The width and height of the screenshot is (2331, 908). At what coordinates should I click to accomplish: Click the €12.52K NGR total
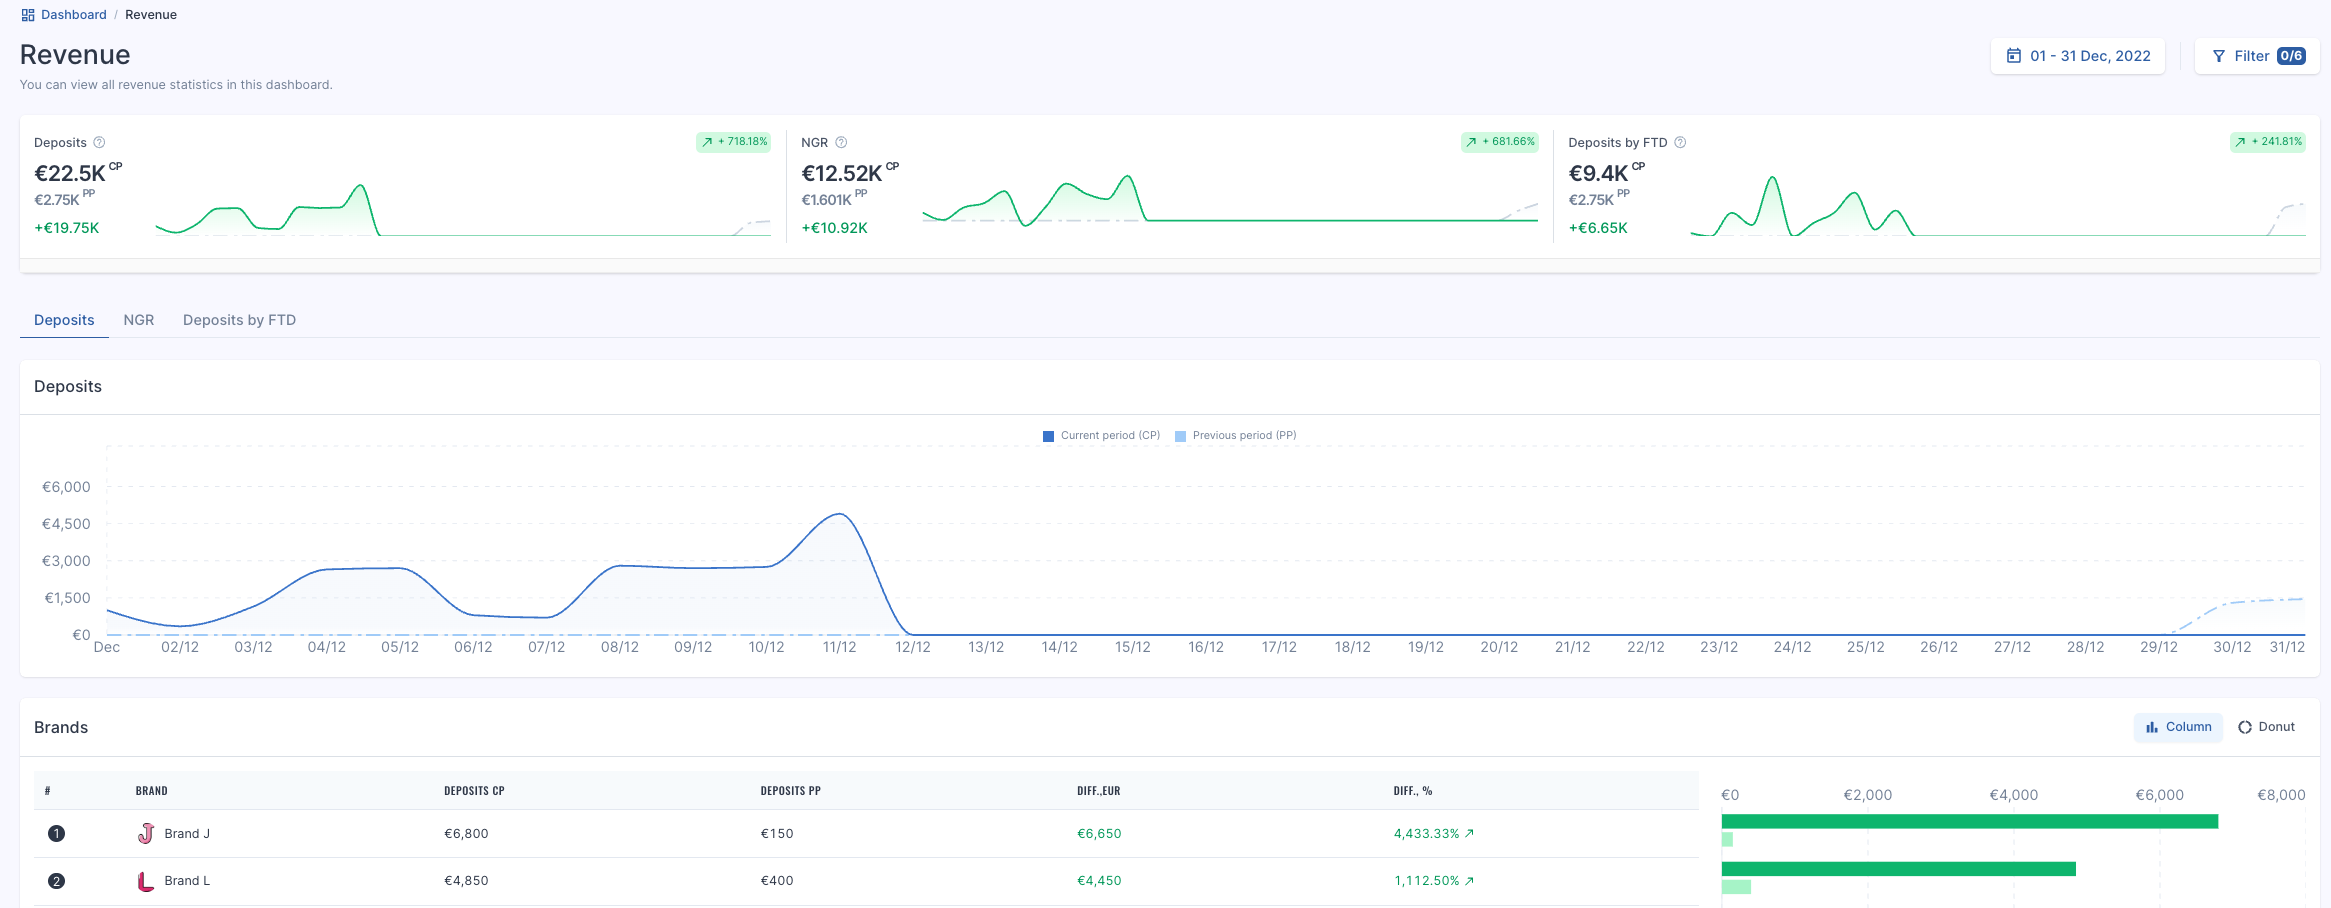pyautogui.click(x=842, y=174)
